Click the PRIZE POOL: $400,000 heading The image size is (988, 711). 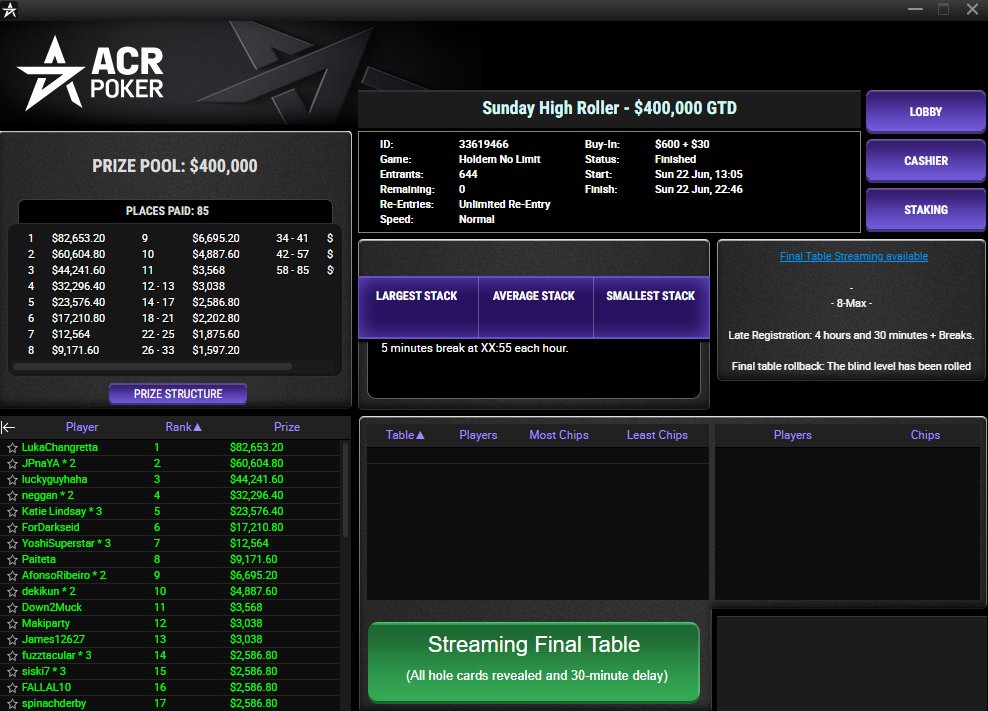(x=175, y=166)
